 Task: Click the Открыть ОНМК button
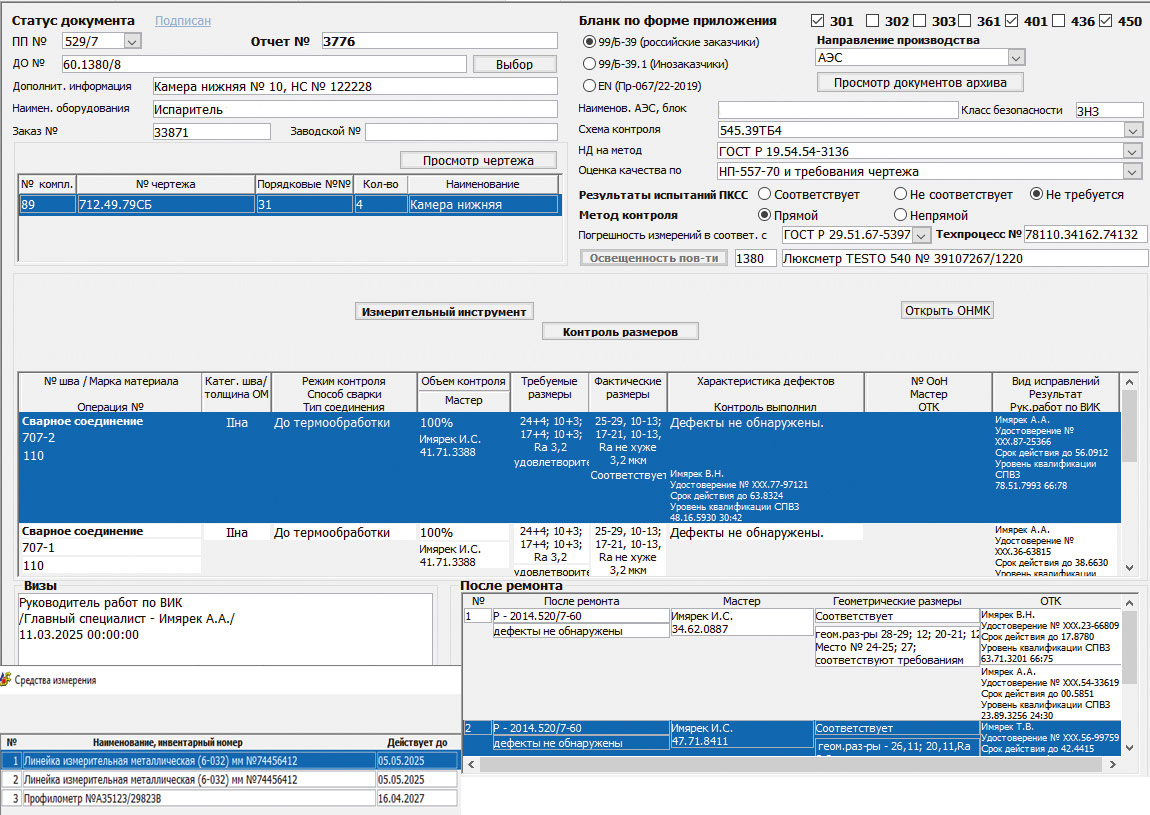(947, 310)
